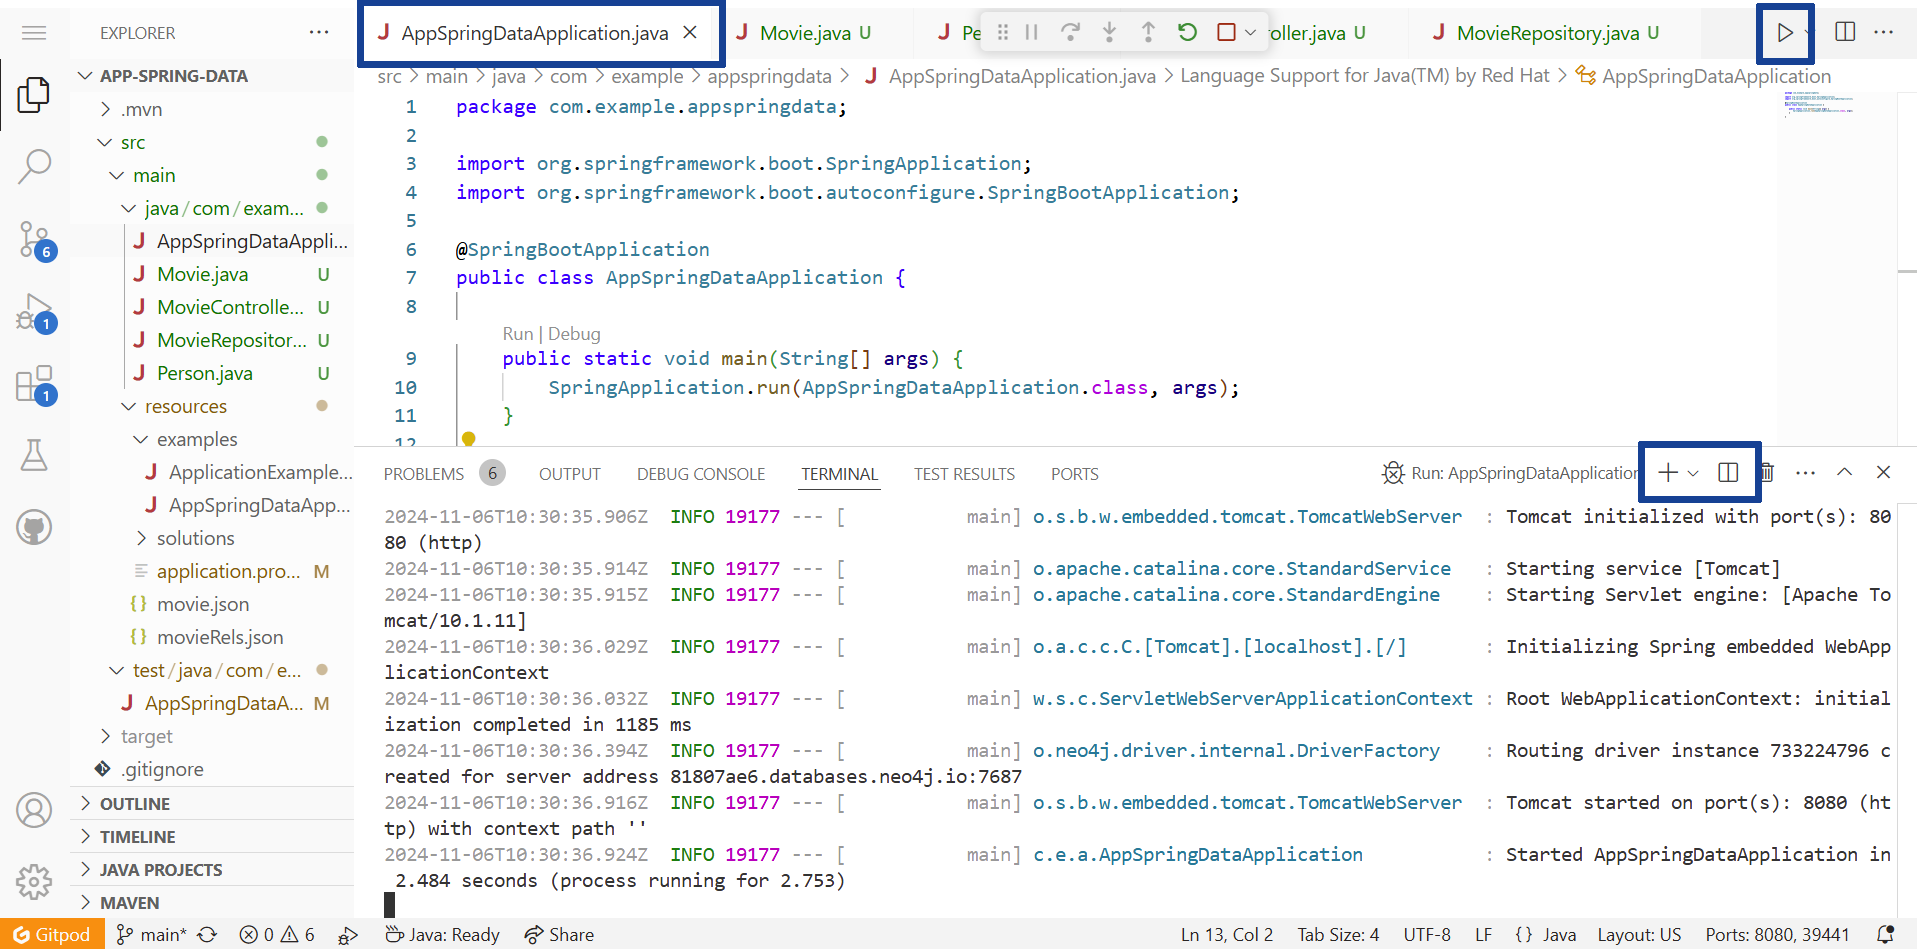This screenshot has height=950, width=1917.
Task: Click the code minimap overview
Action: click(1819, 104)
